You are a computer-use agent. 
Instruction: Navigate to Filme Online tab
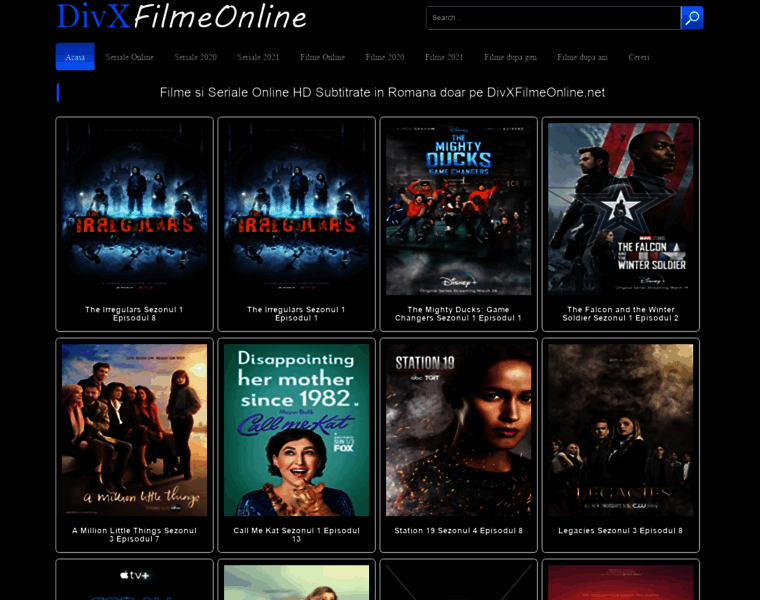coord(322,57)
